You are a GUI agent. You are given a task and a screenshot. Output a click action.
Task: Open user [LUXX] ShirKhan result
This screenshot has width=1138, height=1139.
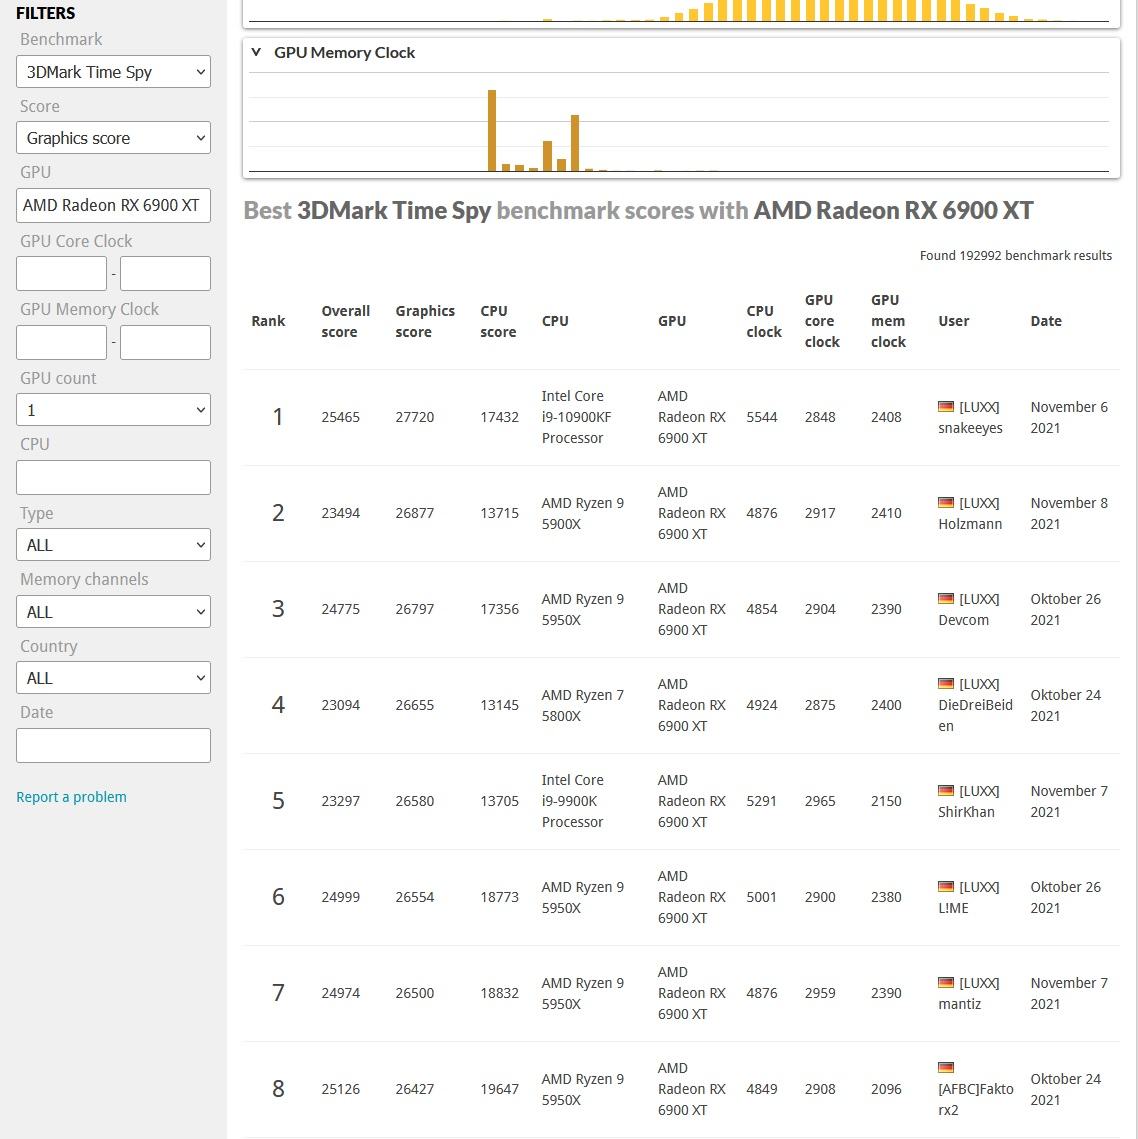969,801
